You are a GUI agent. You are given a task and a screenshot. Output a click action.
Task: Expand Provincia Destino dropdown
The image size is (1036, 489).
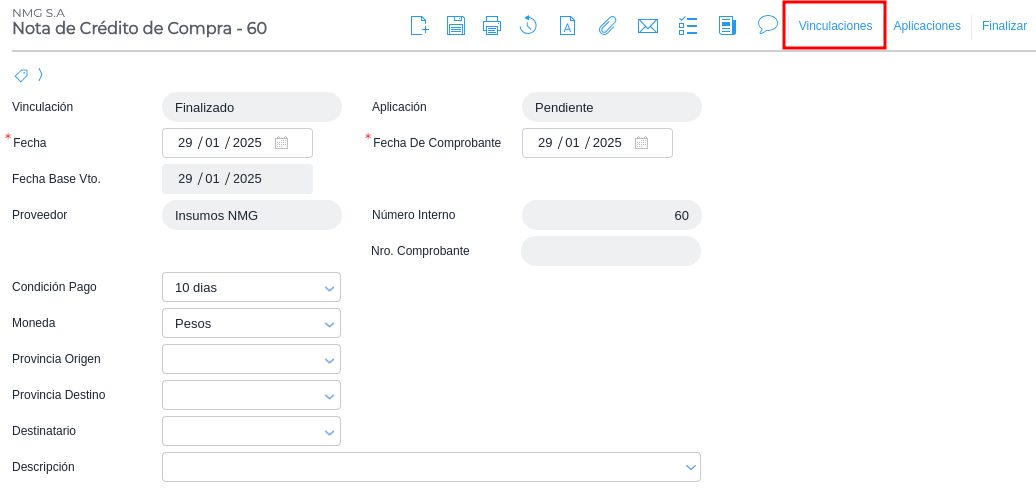coord(251,395)
